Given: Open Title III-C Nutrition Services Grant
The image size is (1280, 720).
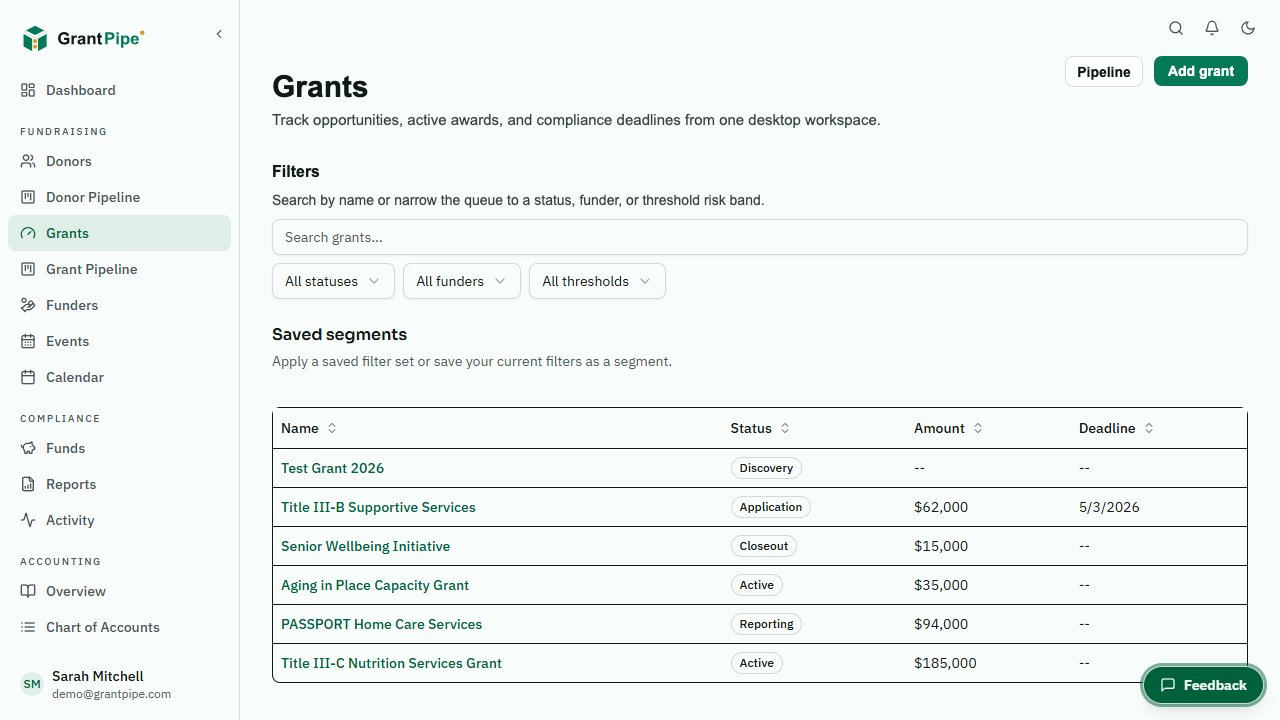Looking at the screenshot, I should click(391, 663).
